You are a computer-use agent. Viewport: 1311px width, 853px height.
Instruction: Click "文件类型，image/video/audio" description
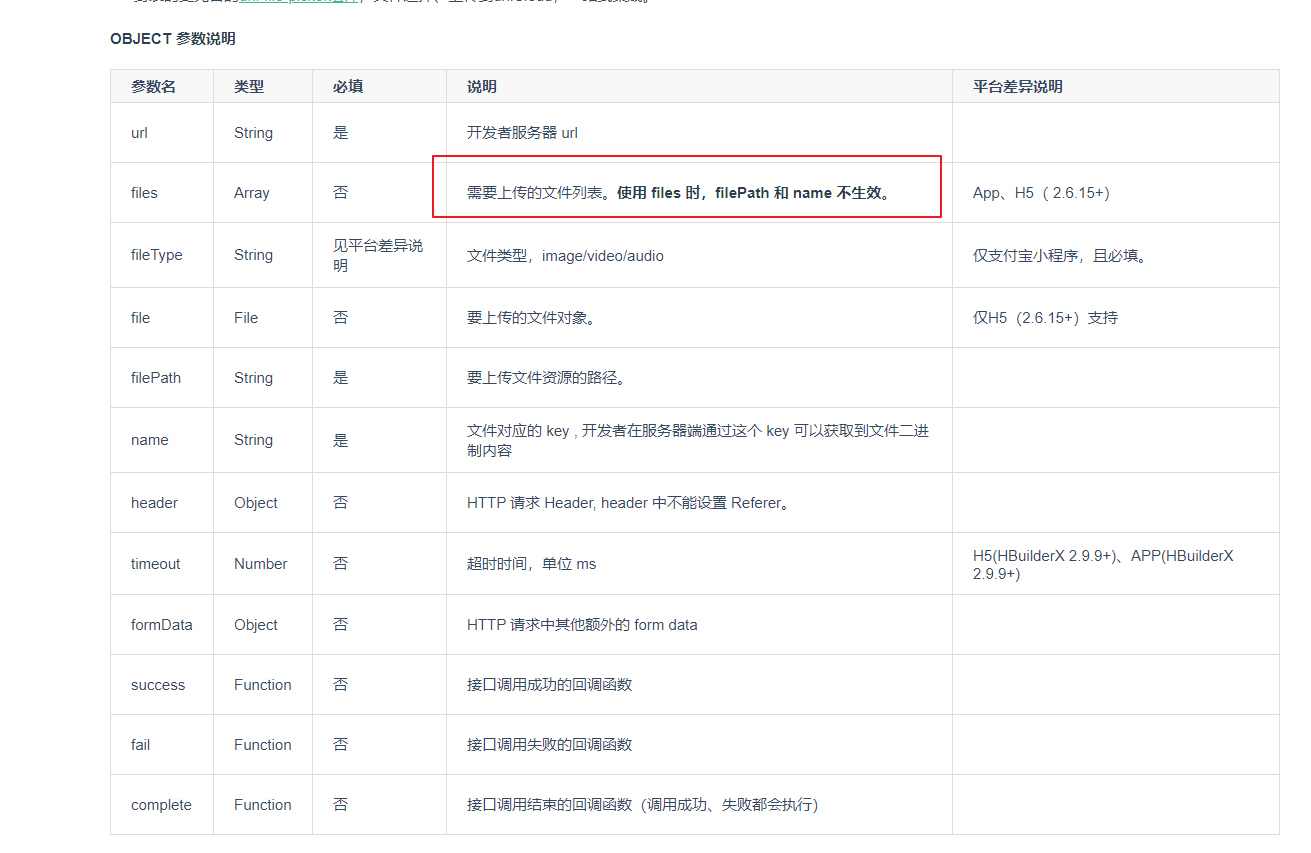[x=565, y=255]
